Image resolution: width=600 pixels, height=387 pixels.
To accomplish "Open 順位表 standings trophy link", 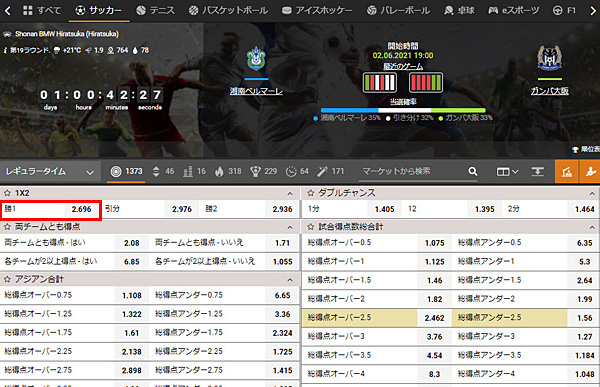I will pos(586,149).
